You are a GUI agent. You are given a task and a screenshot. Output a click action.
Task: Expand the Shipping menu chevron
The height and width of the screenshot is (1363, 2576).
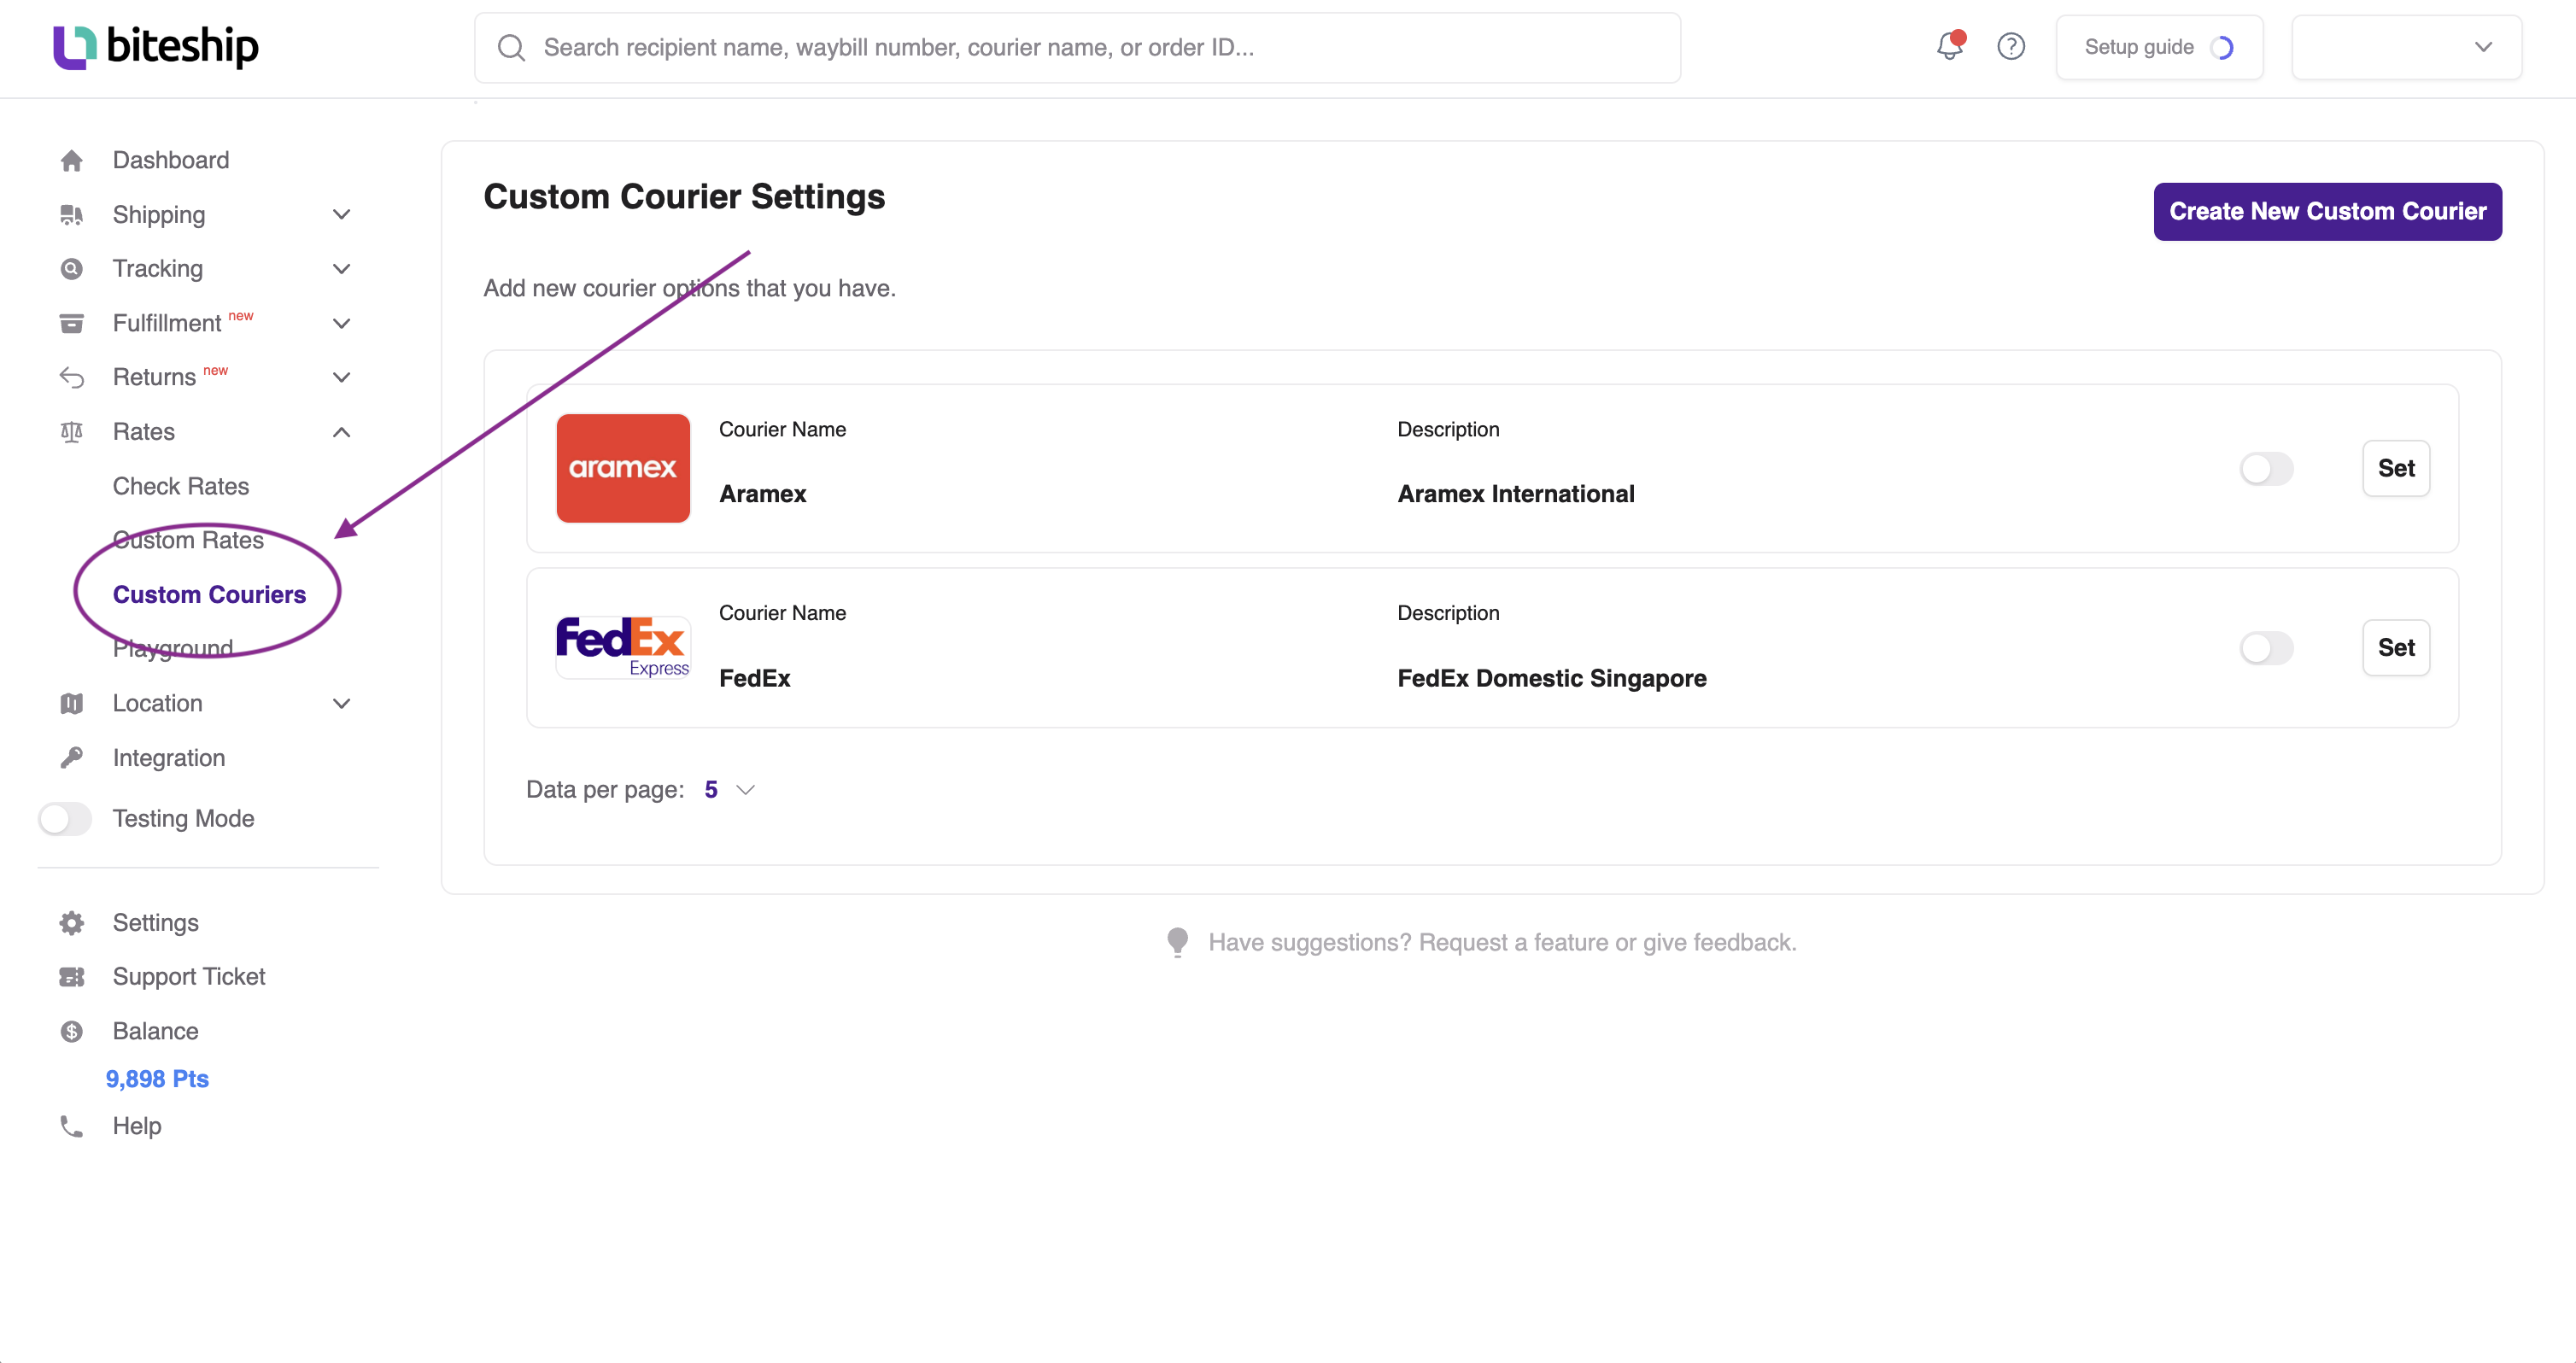click(342, 215)
